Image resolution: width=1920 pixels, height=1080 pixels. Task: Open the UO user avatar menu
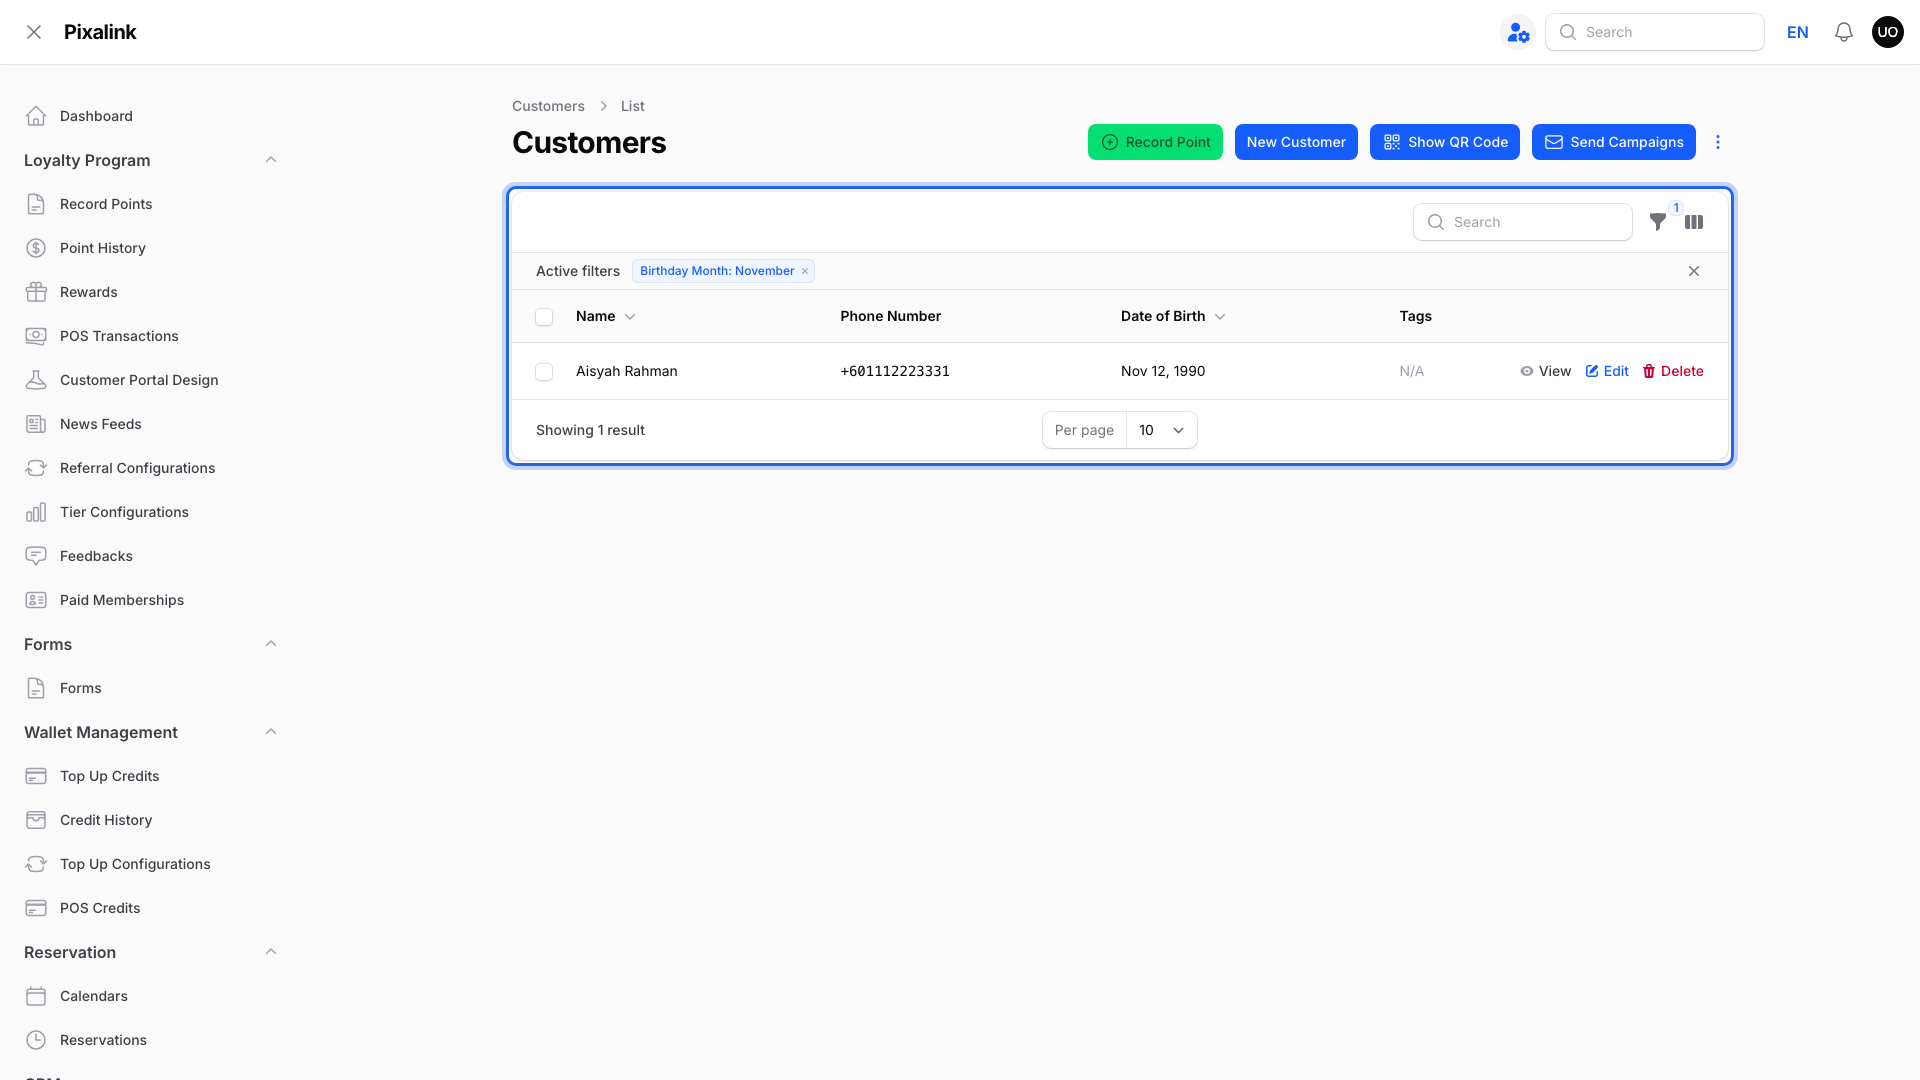1888,32
